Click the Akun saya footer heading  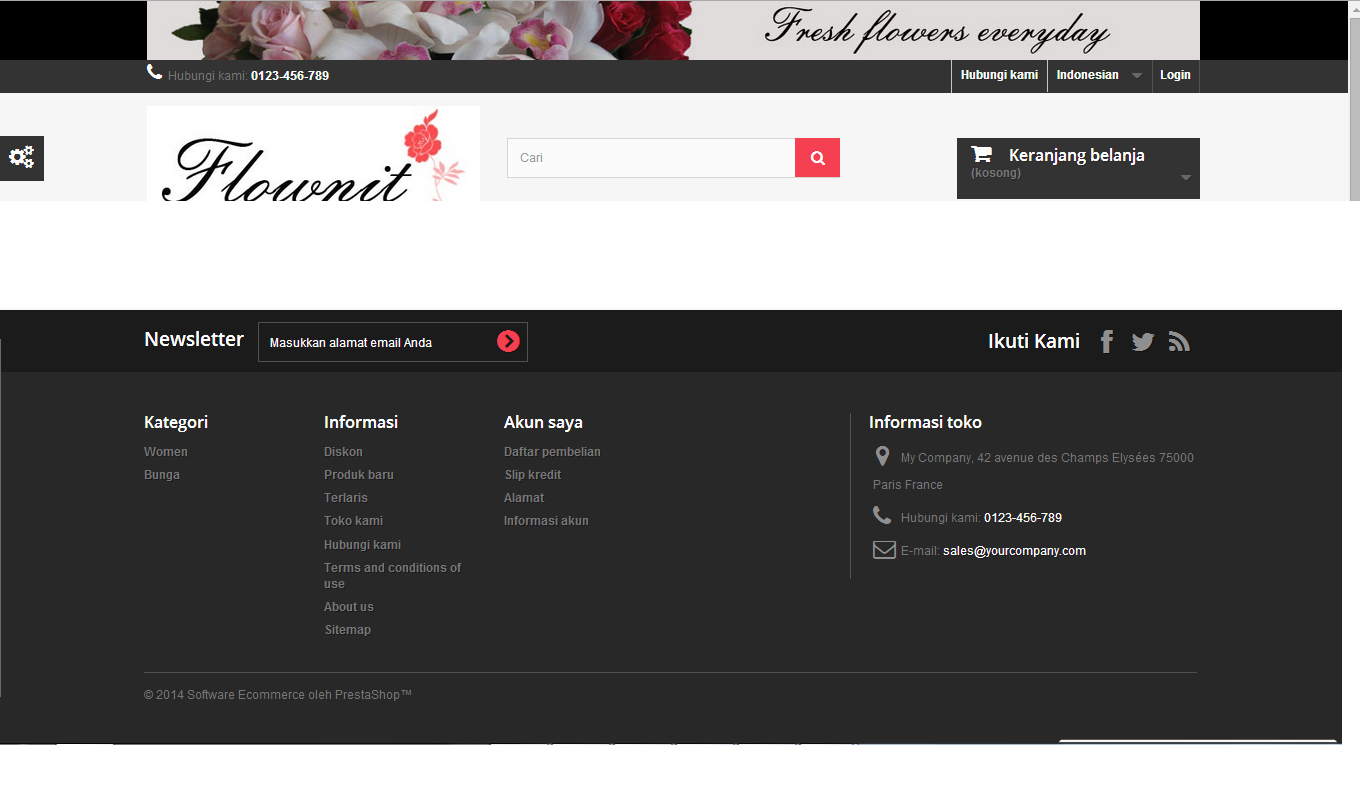(543, 422)
